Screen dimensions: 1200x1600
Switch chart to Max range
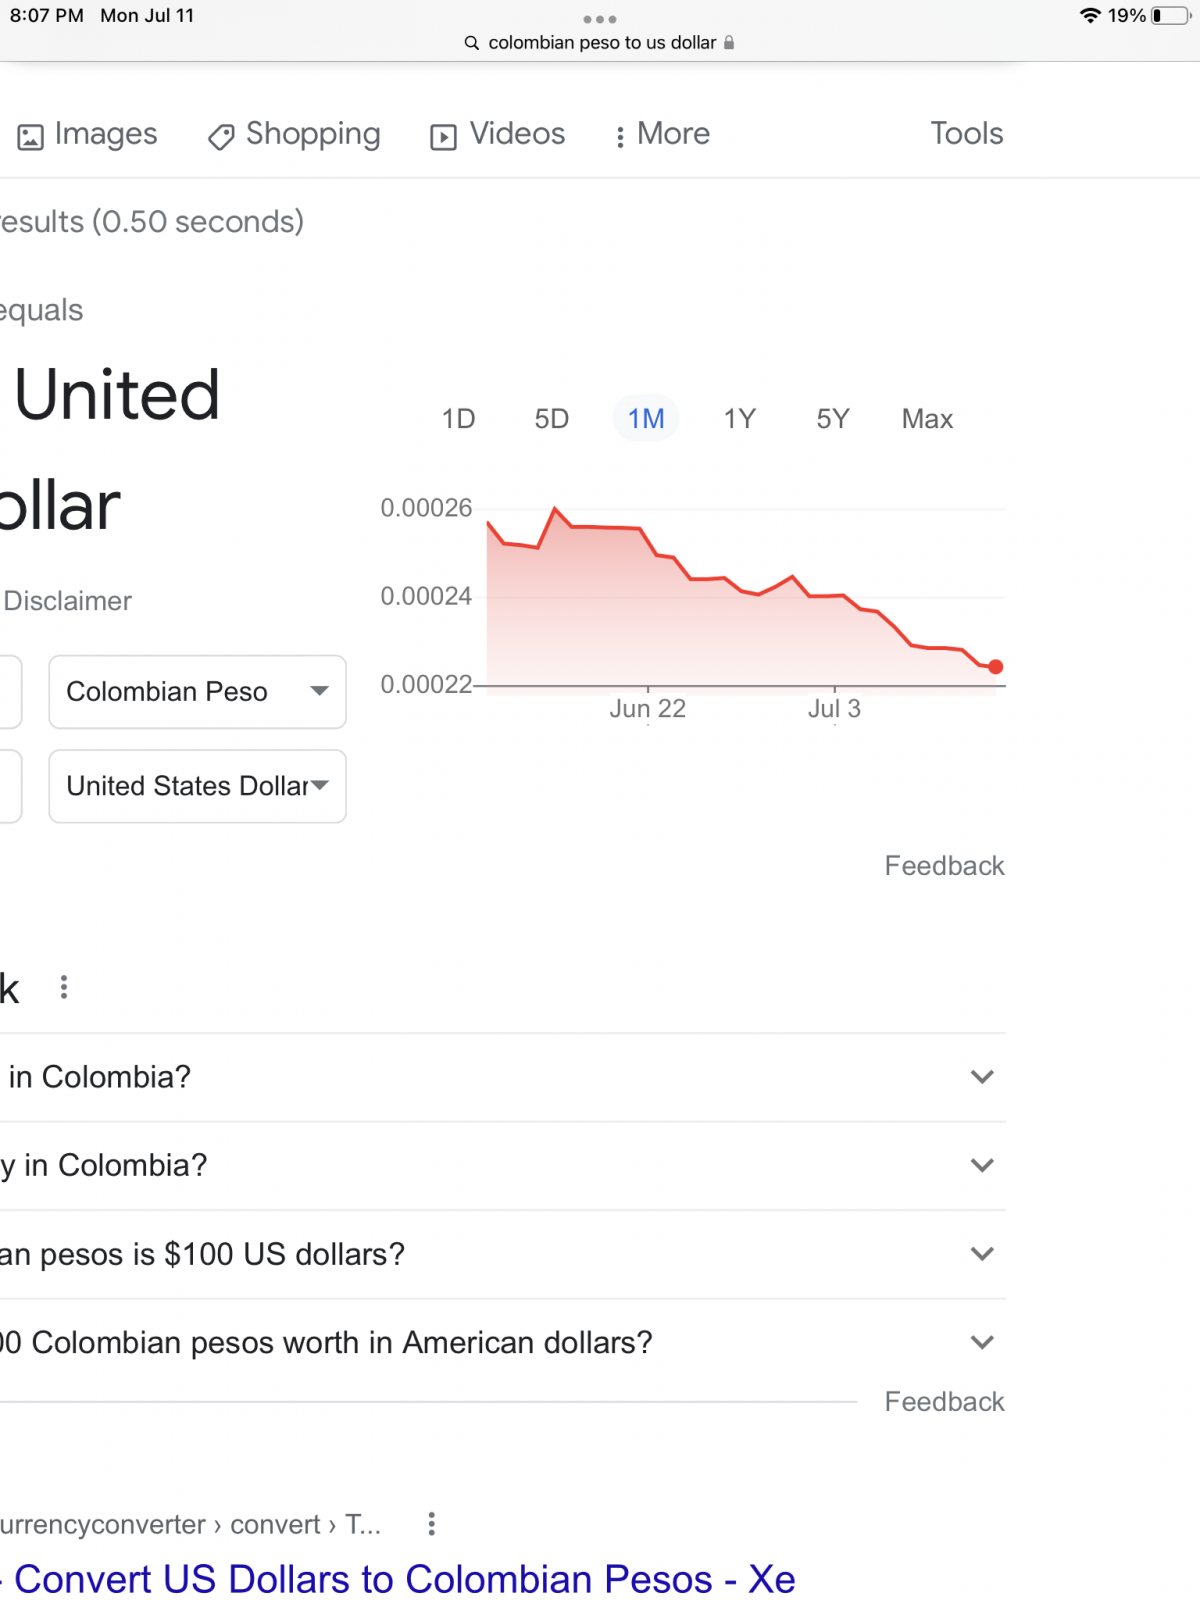pos(927,418)
